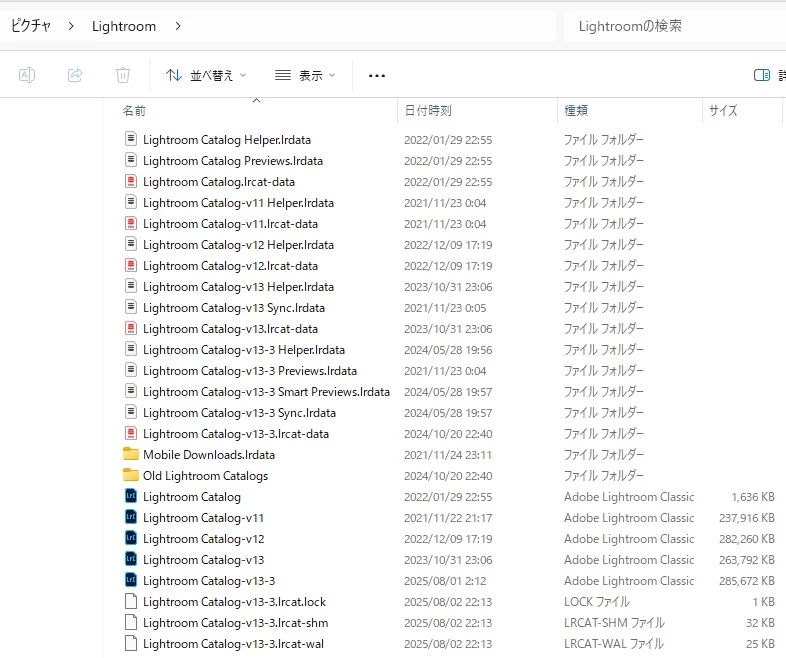Select Lightroom Catalog-v13-3 Helper.lrdata icon

click(130, 349)
